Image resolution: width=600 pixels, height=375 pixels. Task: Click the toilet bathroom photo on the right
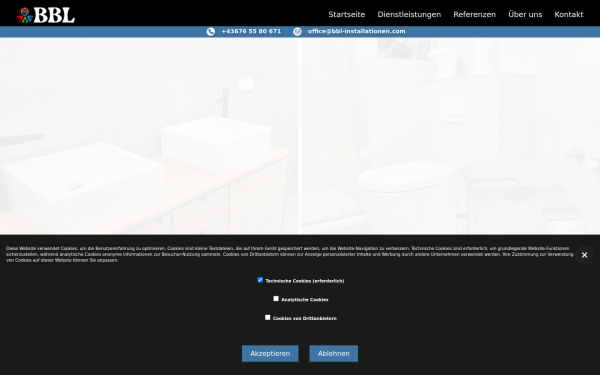(450, 136)
